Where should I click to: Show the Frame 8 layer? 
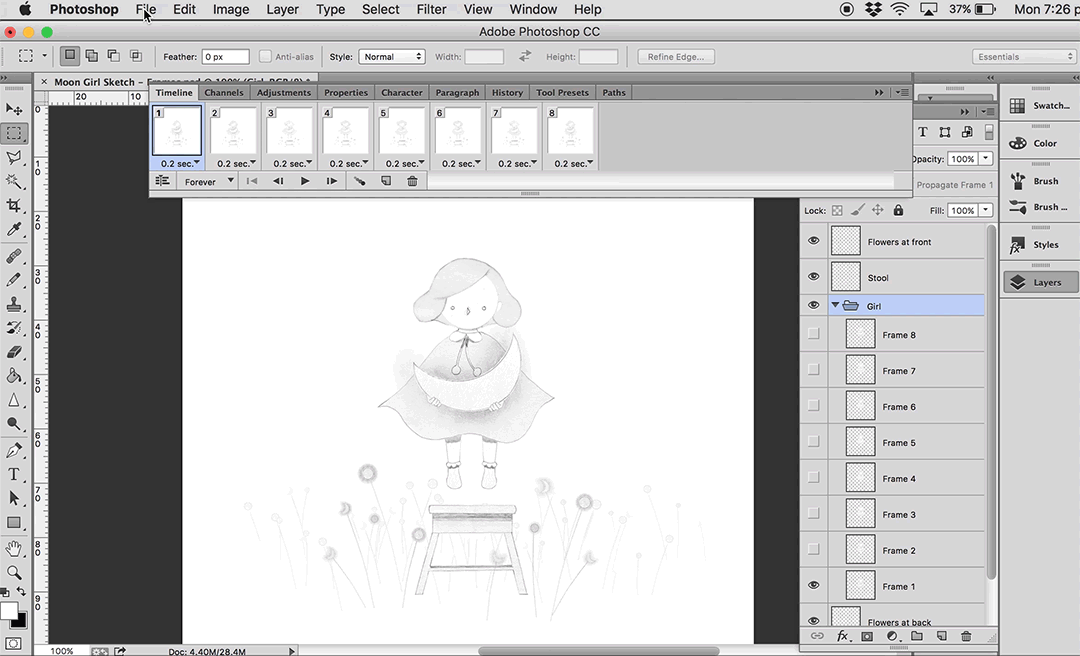click(813, 334)
